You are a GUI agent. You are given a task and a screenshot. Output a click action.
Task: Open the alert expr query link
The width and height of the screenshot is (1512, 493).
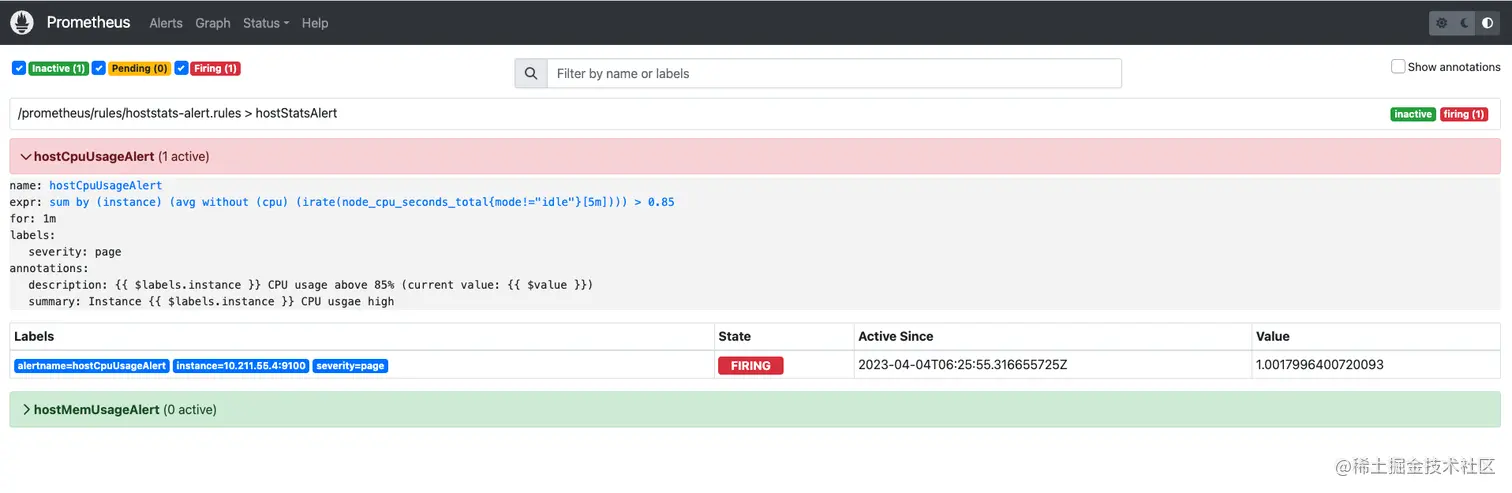(x=362, y=202)
